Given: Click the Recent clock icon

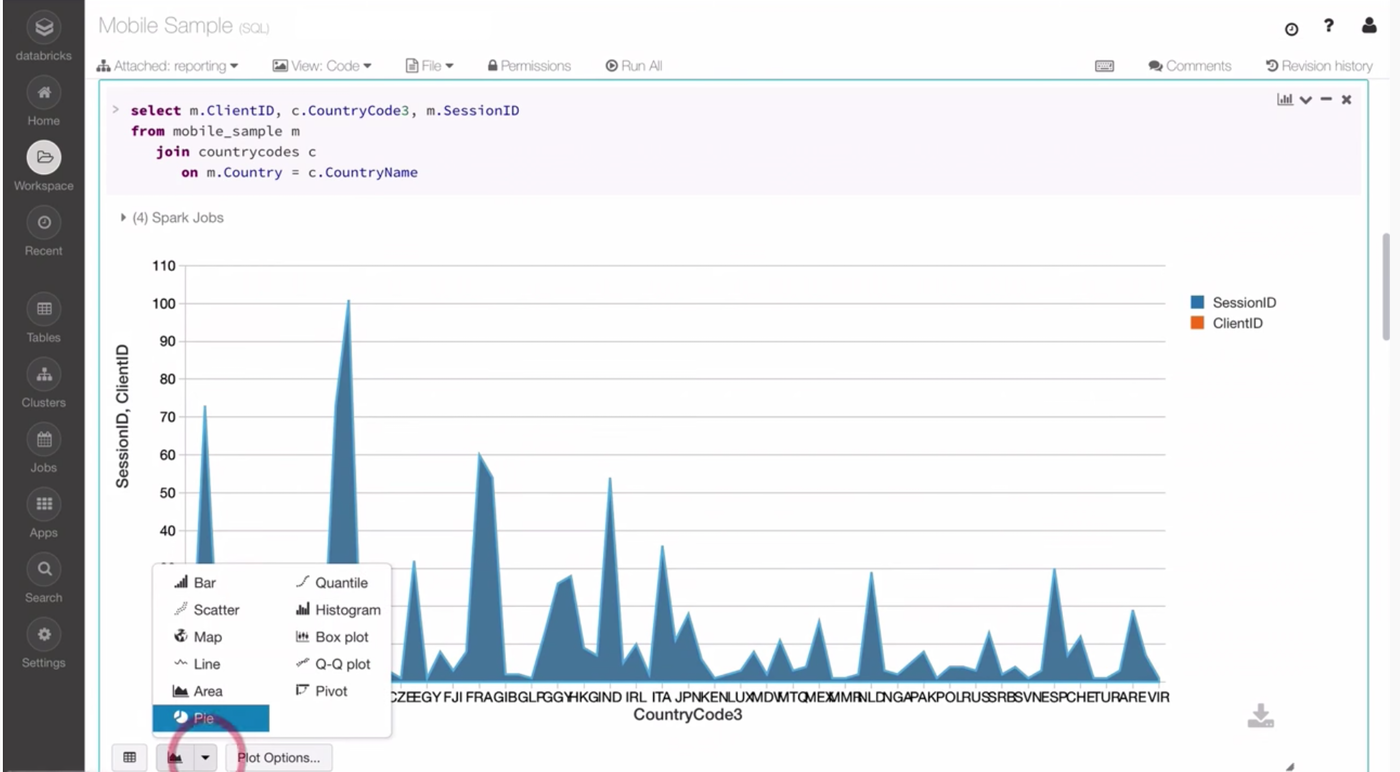Looking at the screenshot, I should pyautogui.click(x=44, y=223).
